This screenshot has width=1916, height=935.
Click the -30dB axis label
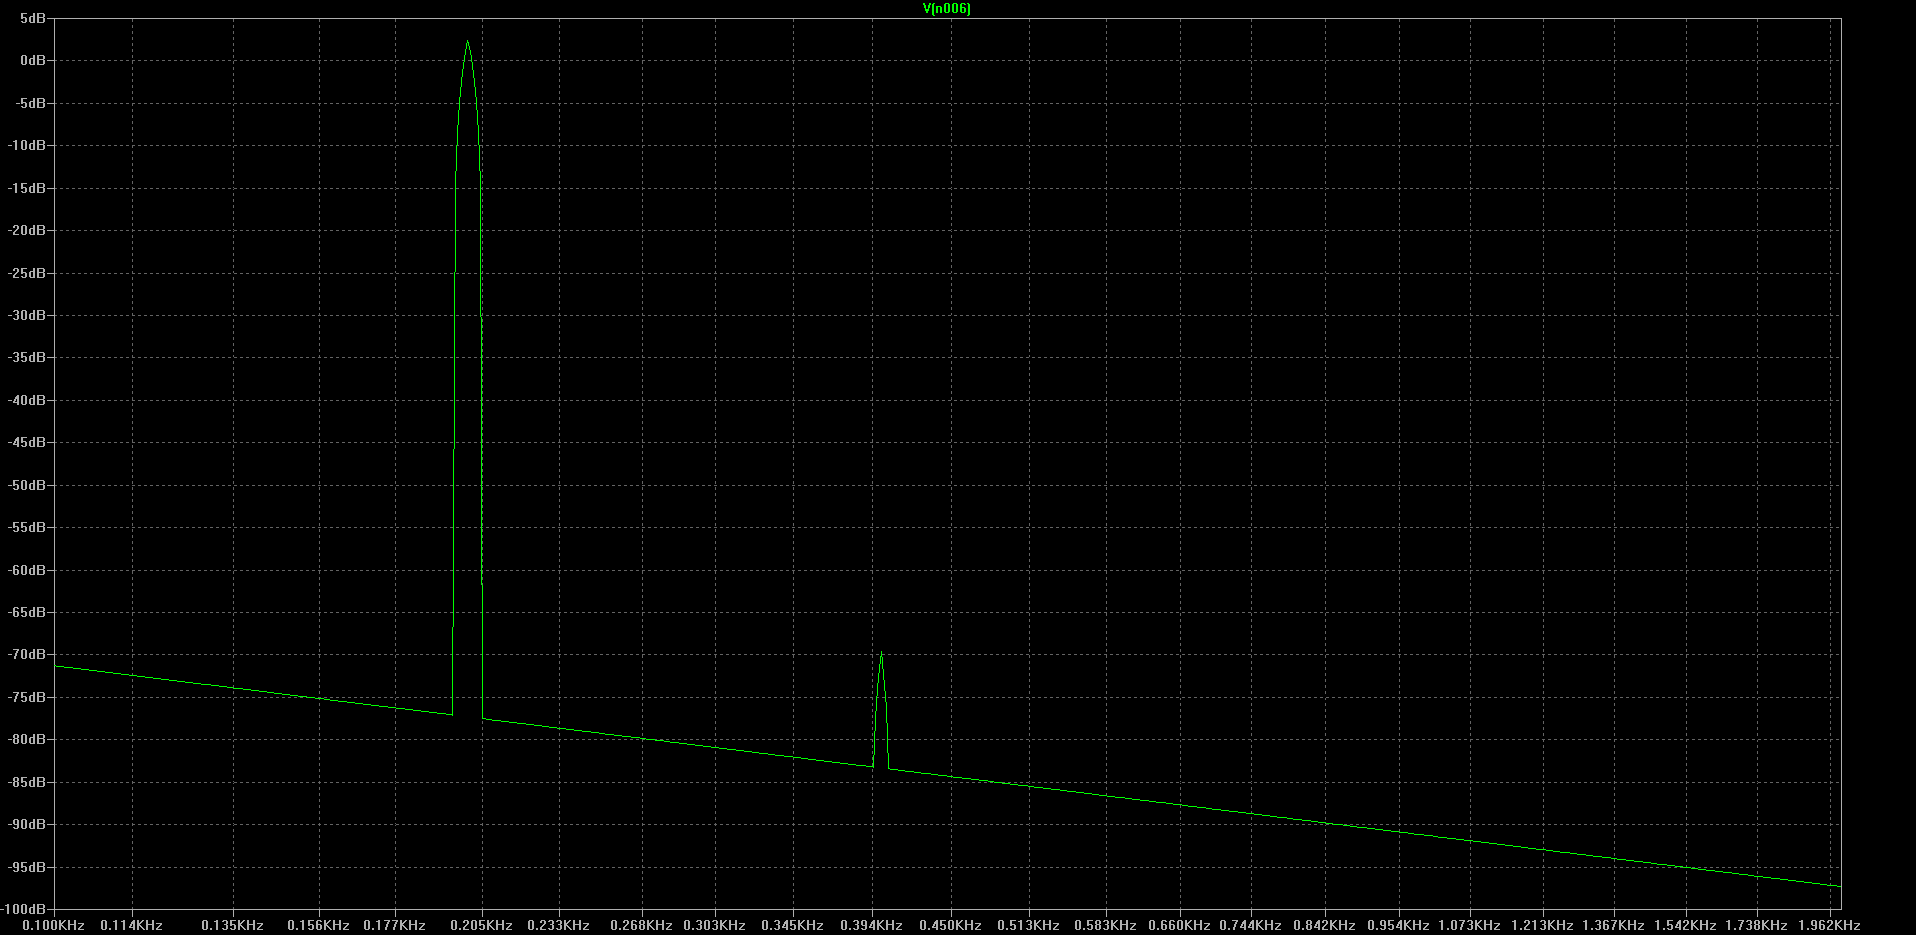click(27, 315)
